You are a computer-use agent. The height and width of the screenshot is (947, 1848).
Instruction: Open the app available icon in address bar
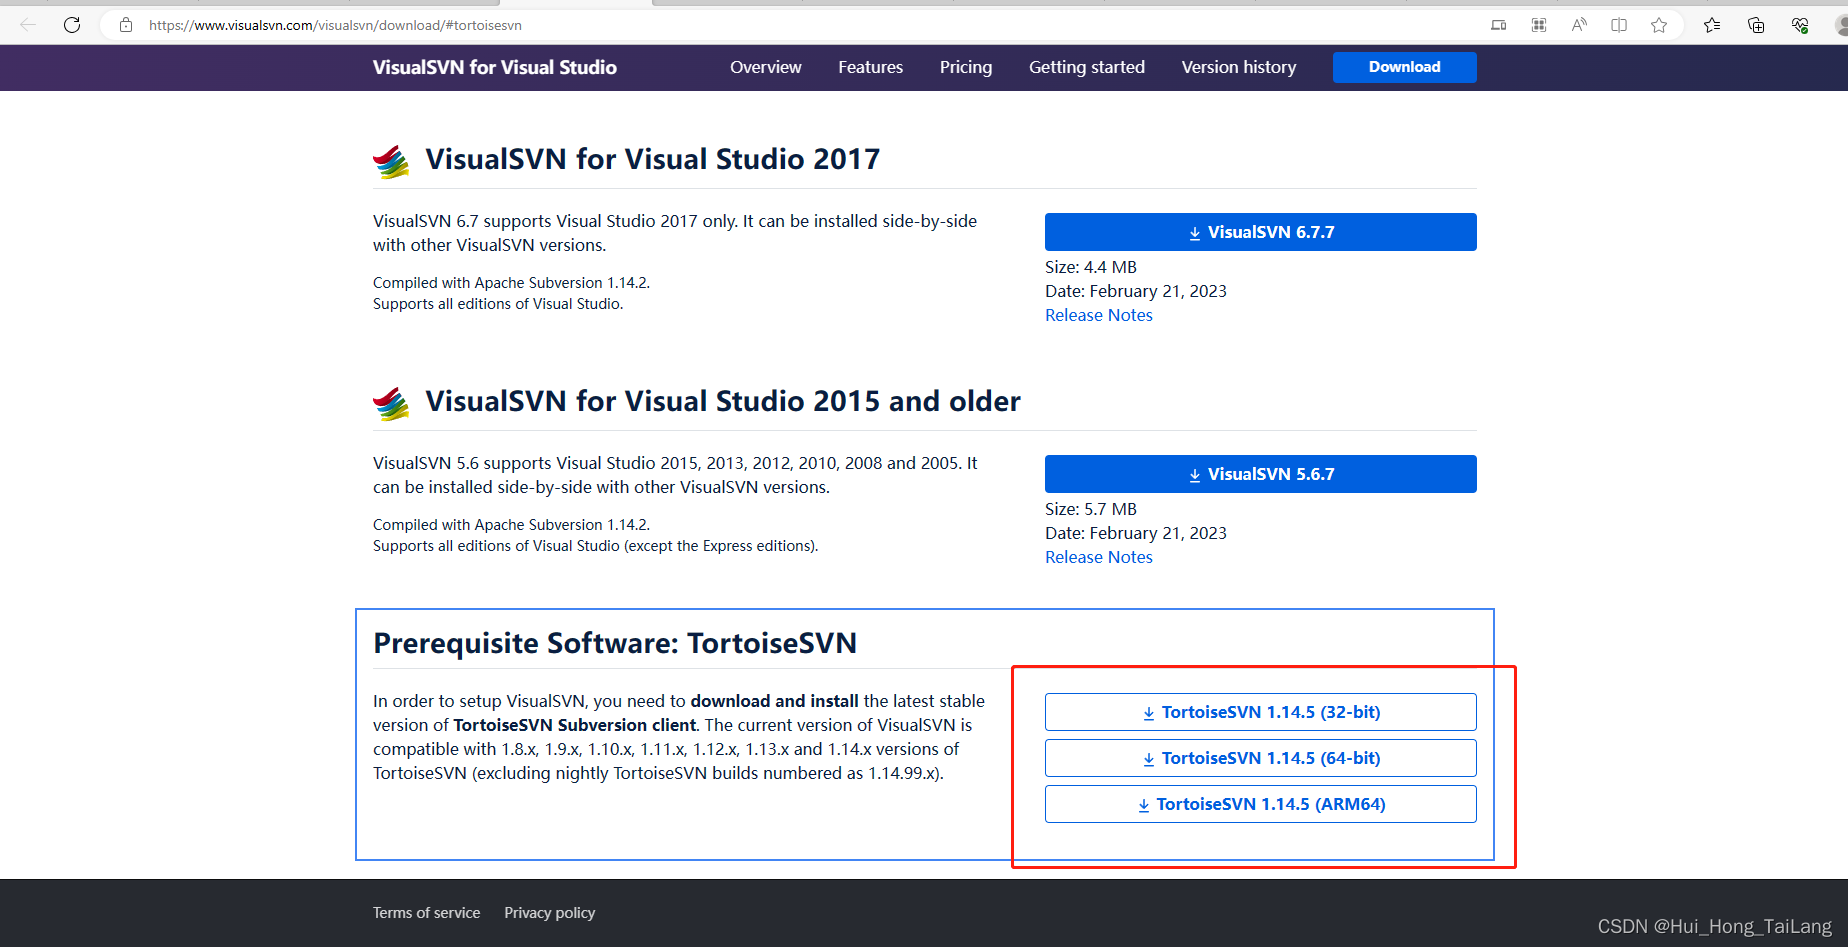pos(1498,25)
